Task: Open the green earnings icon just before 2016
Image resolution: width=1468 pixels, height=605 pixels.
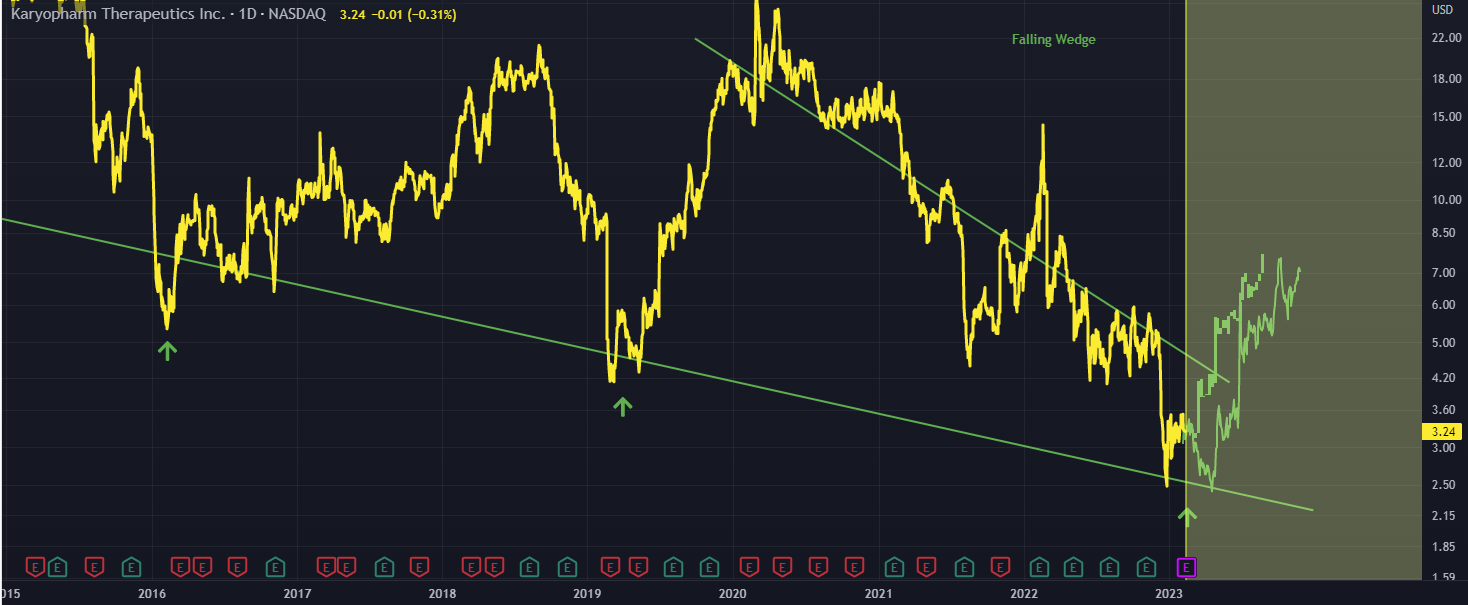Action: (x=131, y=568)
